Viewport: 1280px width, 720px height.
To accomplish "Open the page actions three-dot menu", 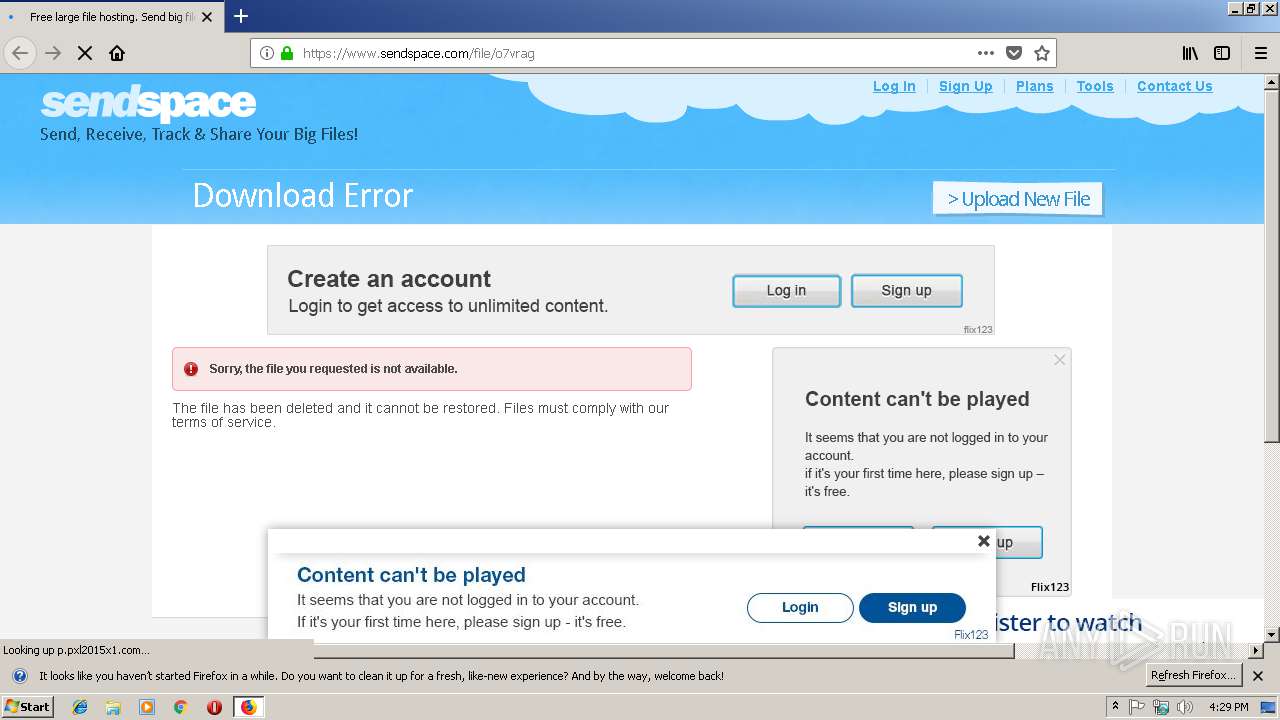I will [x=986, y=53].
